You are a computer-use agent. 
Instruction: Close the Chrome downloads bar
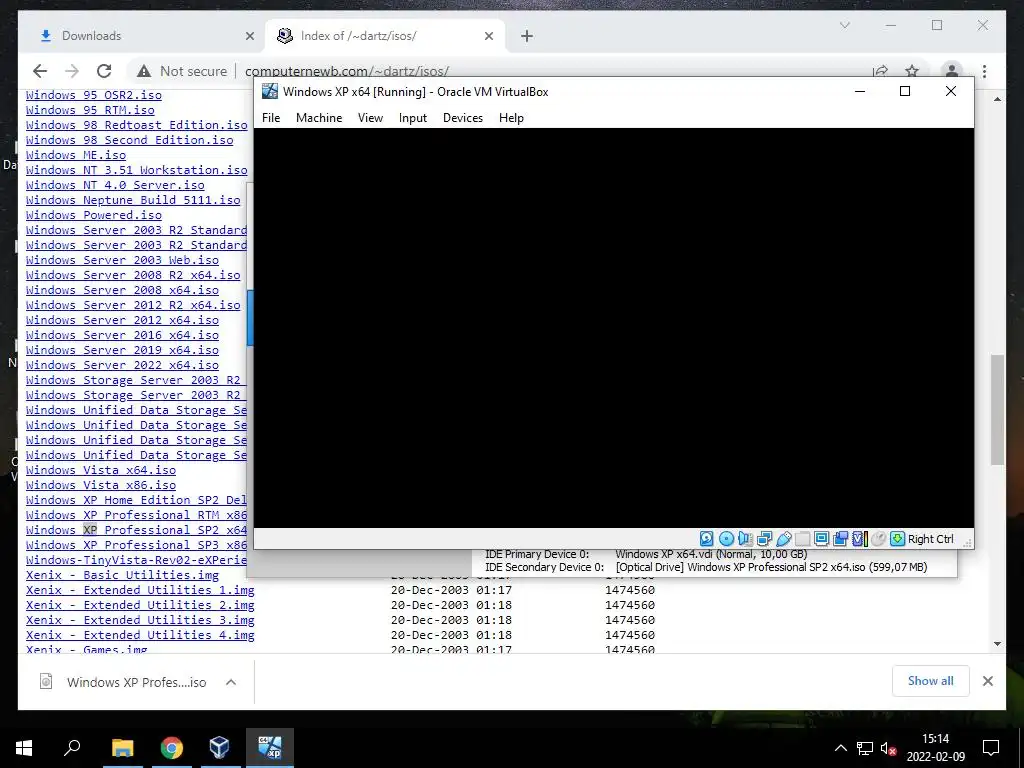[x=987, y=681]
